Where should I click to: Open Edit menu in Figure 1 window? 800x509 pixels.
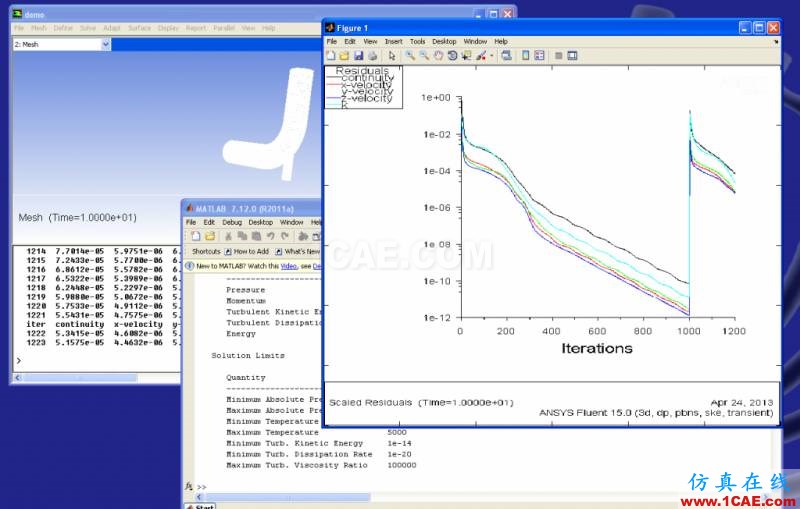(349, 41)
